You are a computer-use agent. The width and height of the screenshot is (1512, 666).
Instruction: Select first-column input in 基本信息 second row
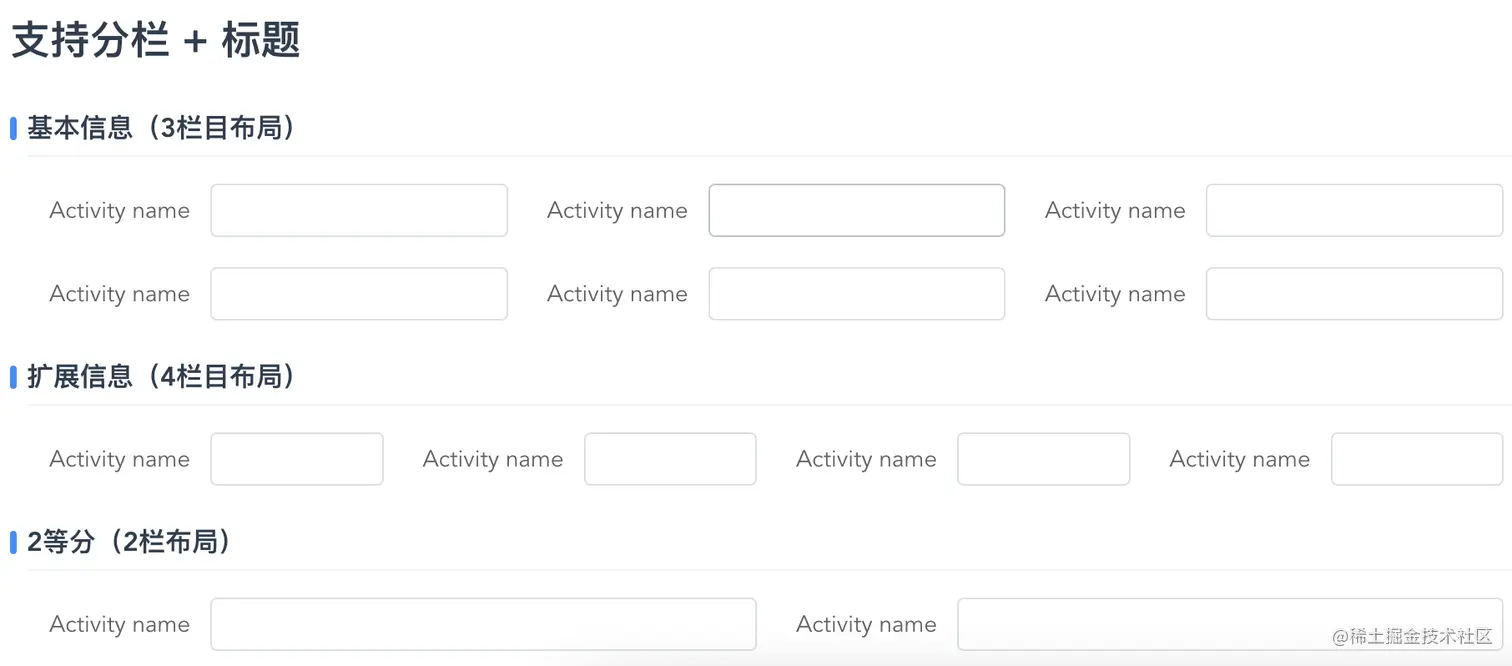[358, 294]
